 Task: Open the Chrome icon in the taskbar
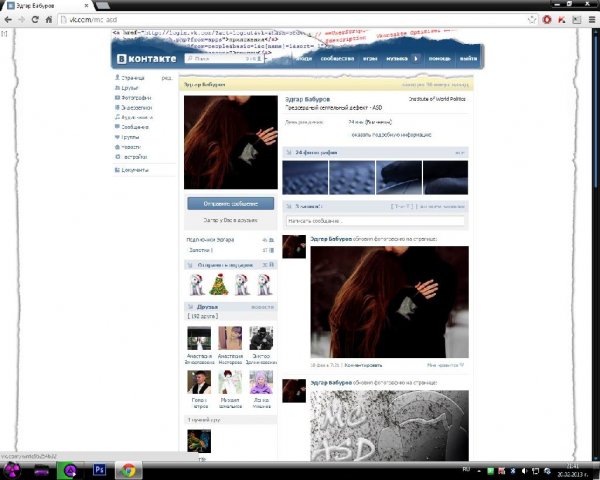tap(129, 470)
